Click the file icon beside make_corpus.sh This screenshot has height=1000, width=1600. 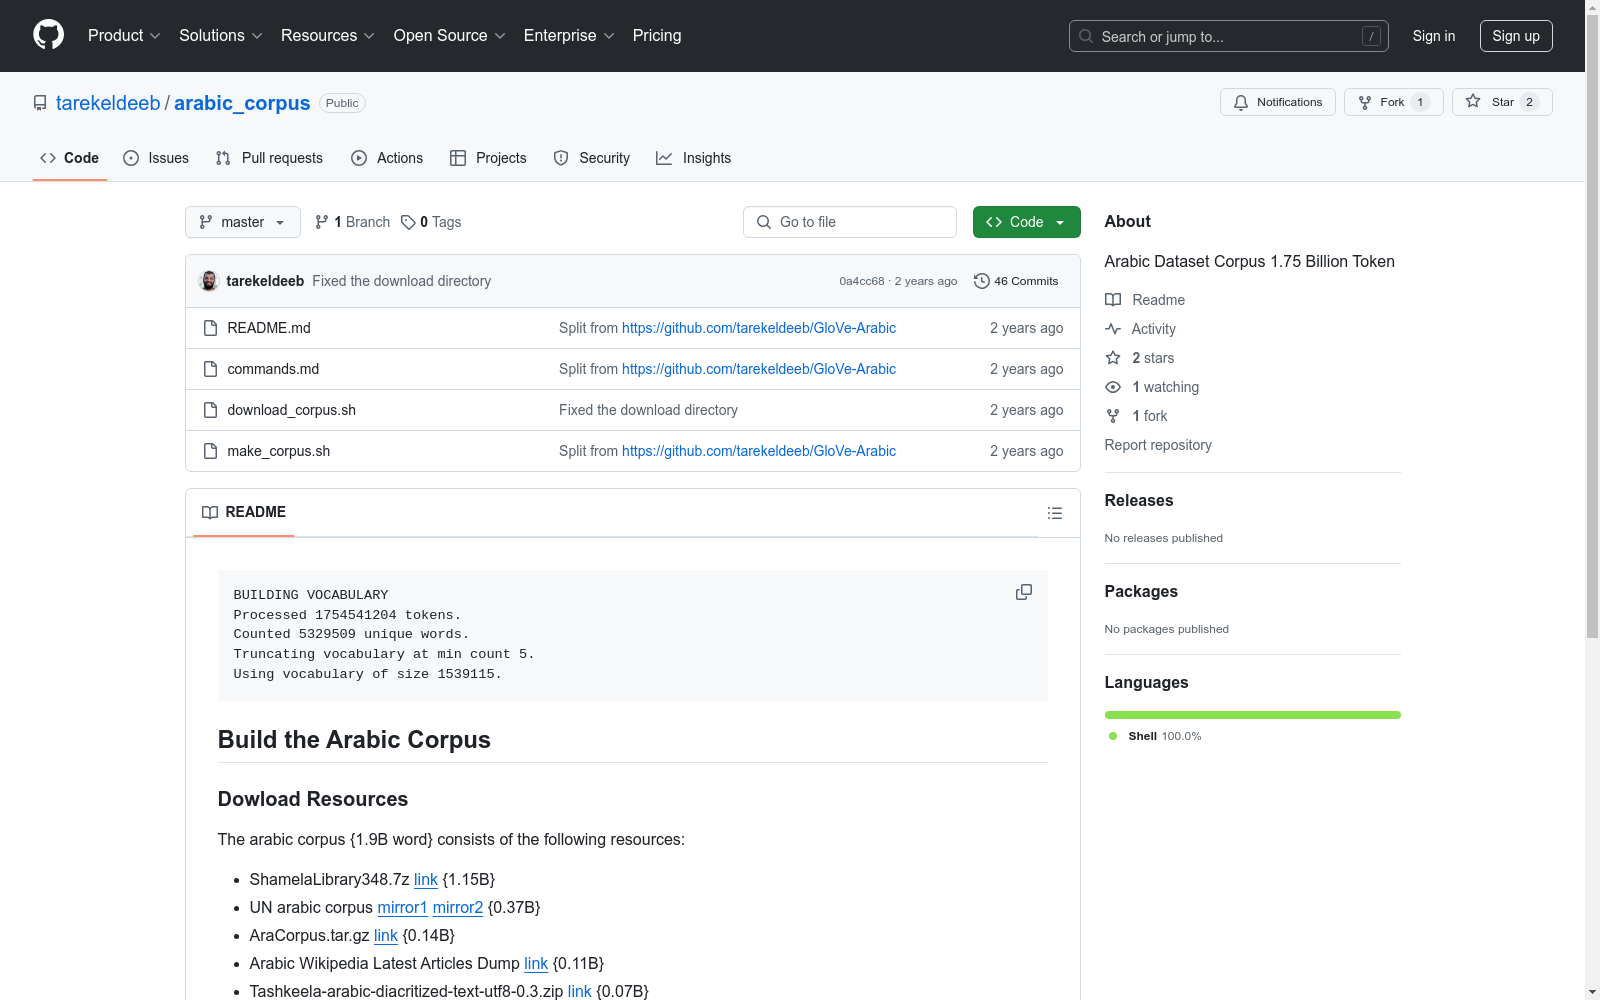210,451
